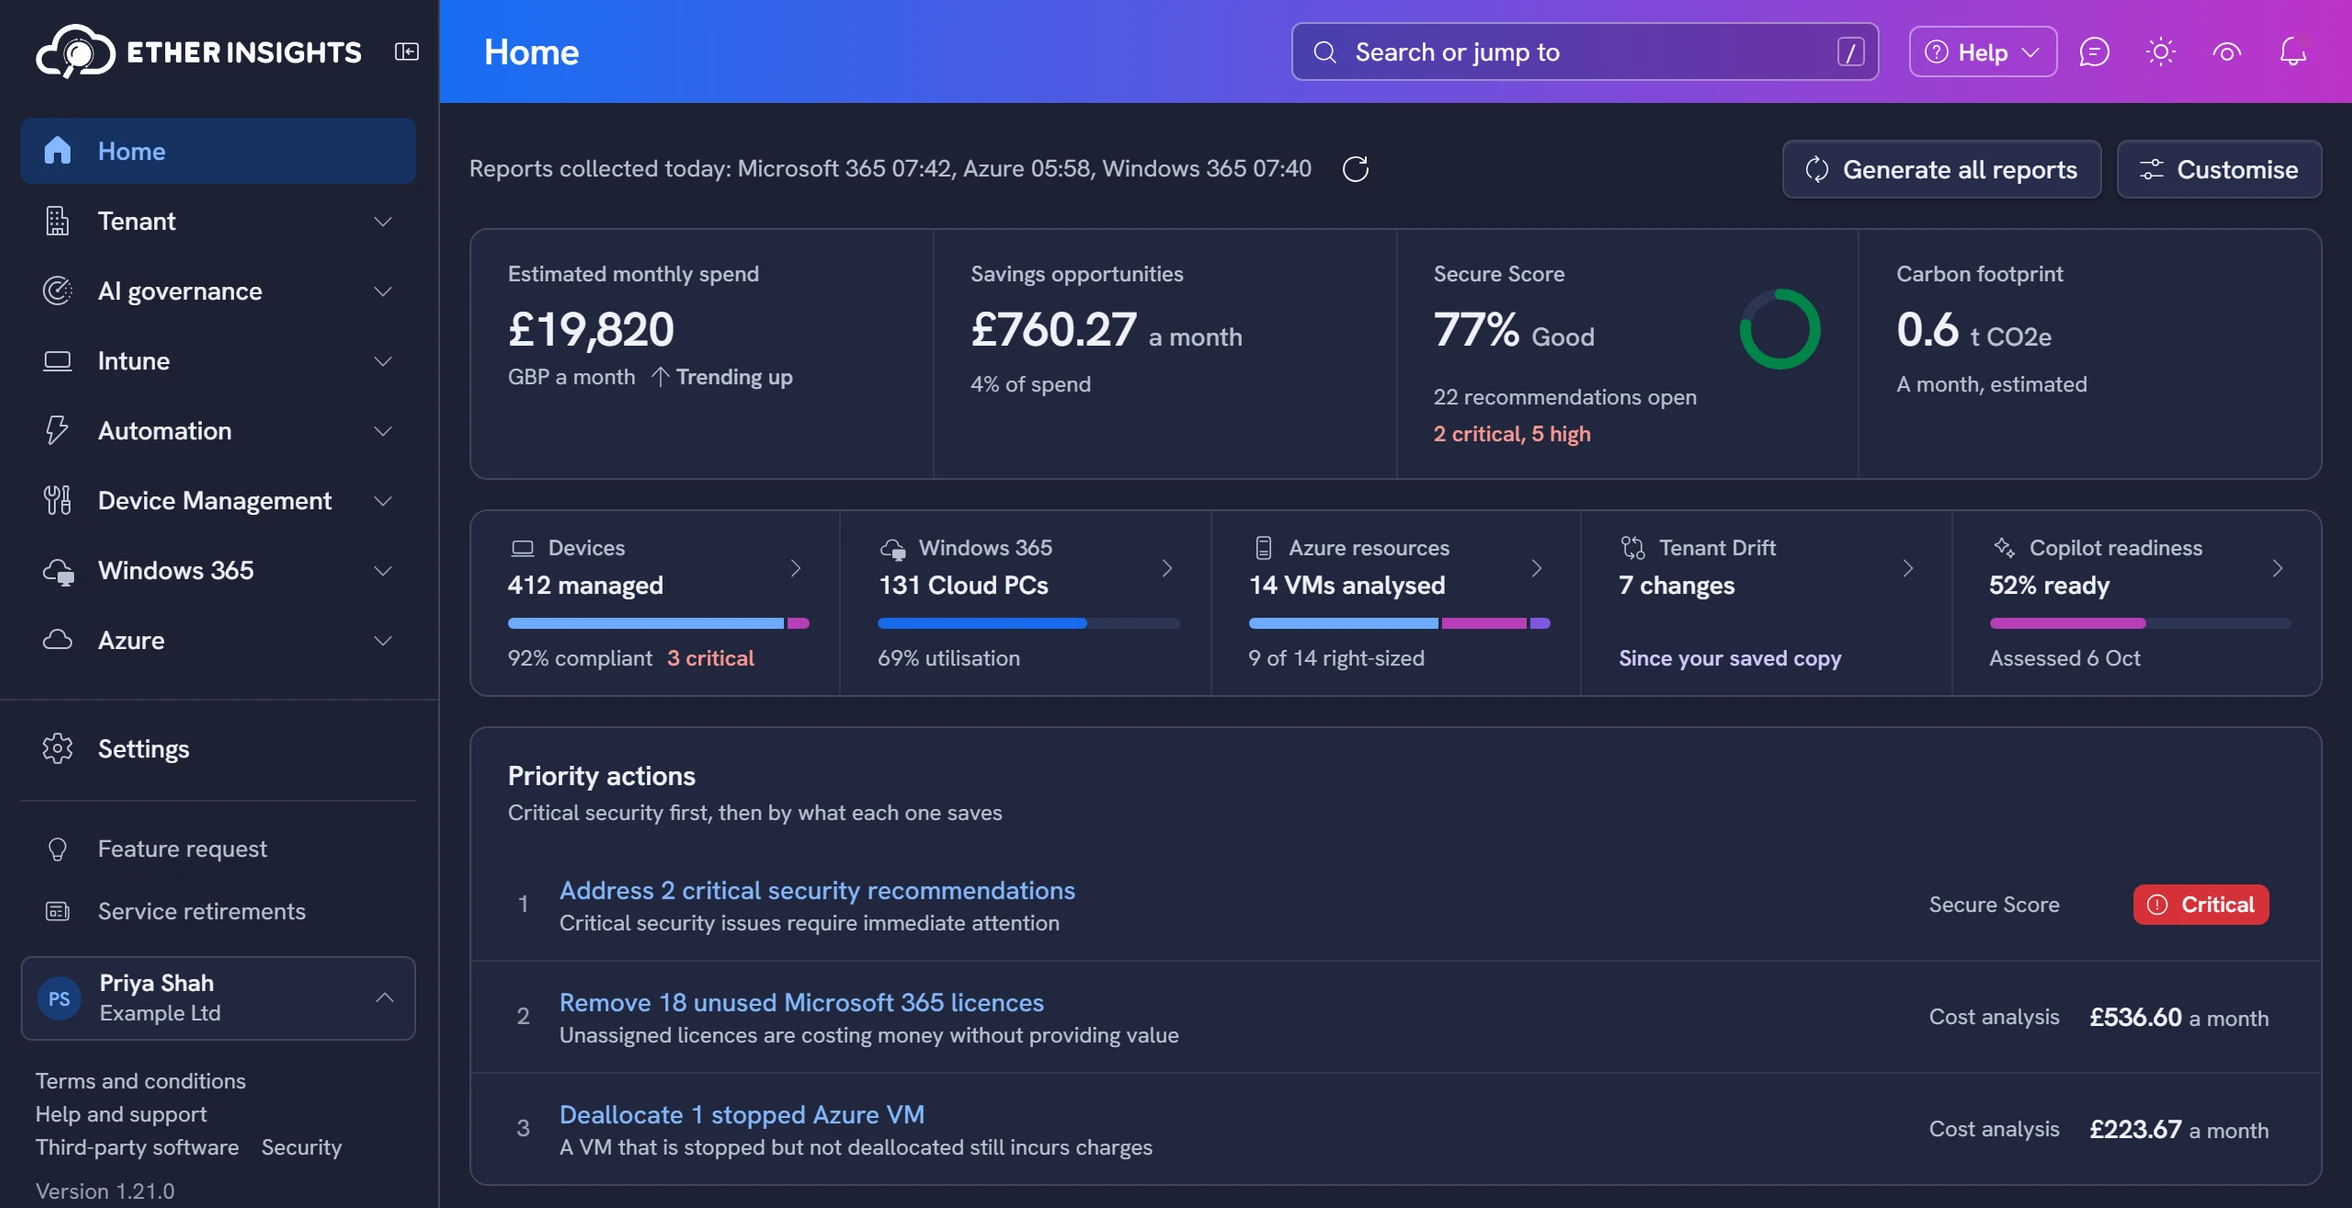Screen dimensions: 2352x1208
Task: Expand the Intune section chevron
Action: coord(382,361)
